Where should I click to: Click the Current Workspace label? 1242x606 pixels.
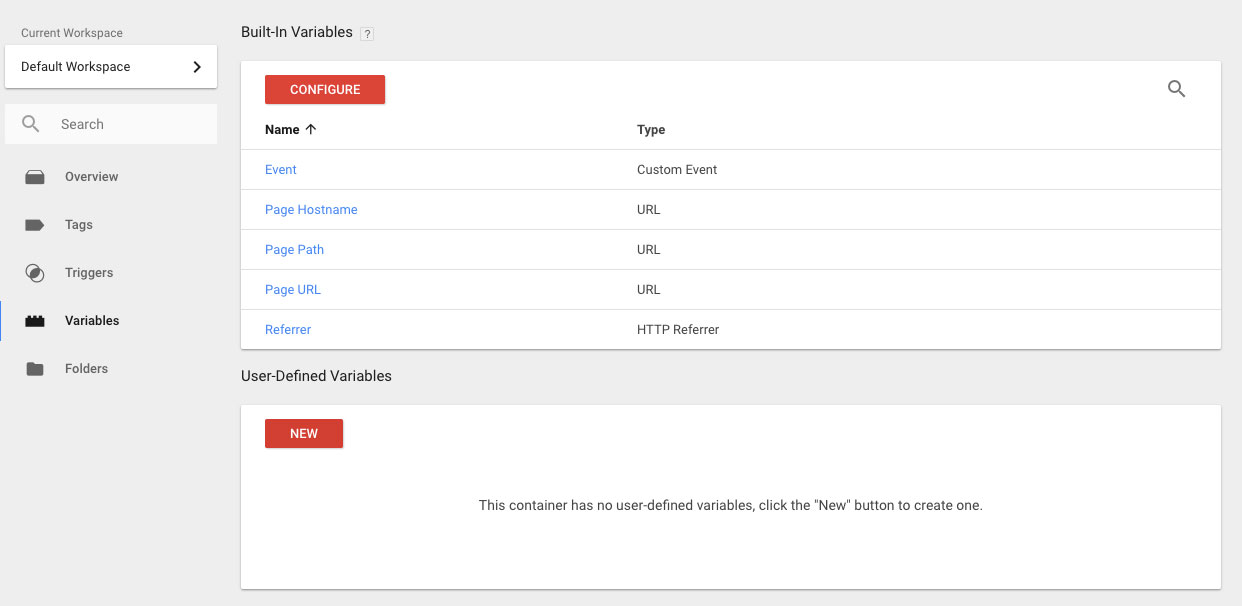(x=72, y=33)
